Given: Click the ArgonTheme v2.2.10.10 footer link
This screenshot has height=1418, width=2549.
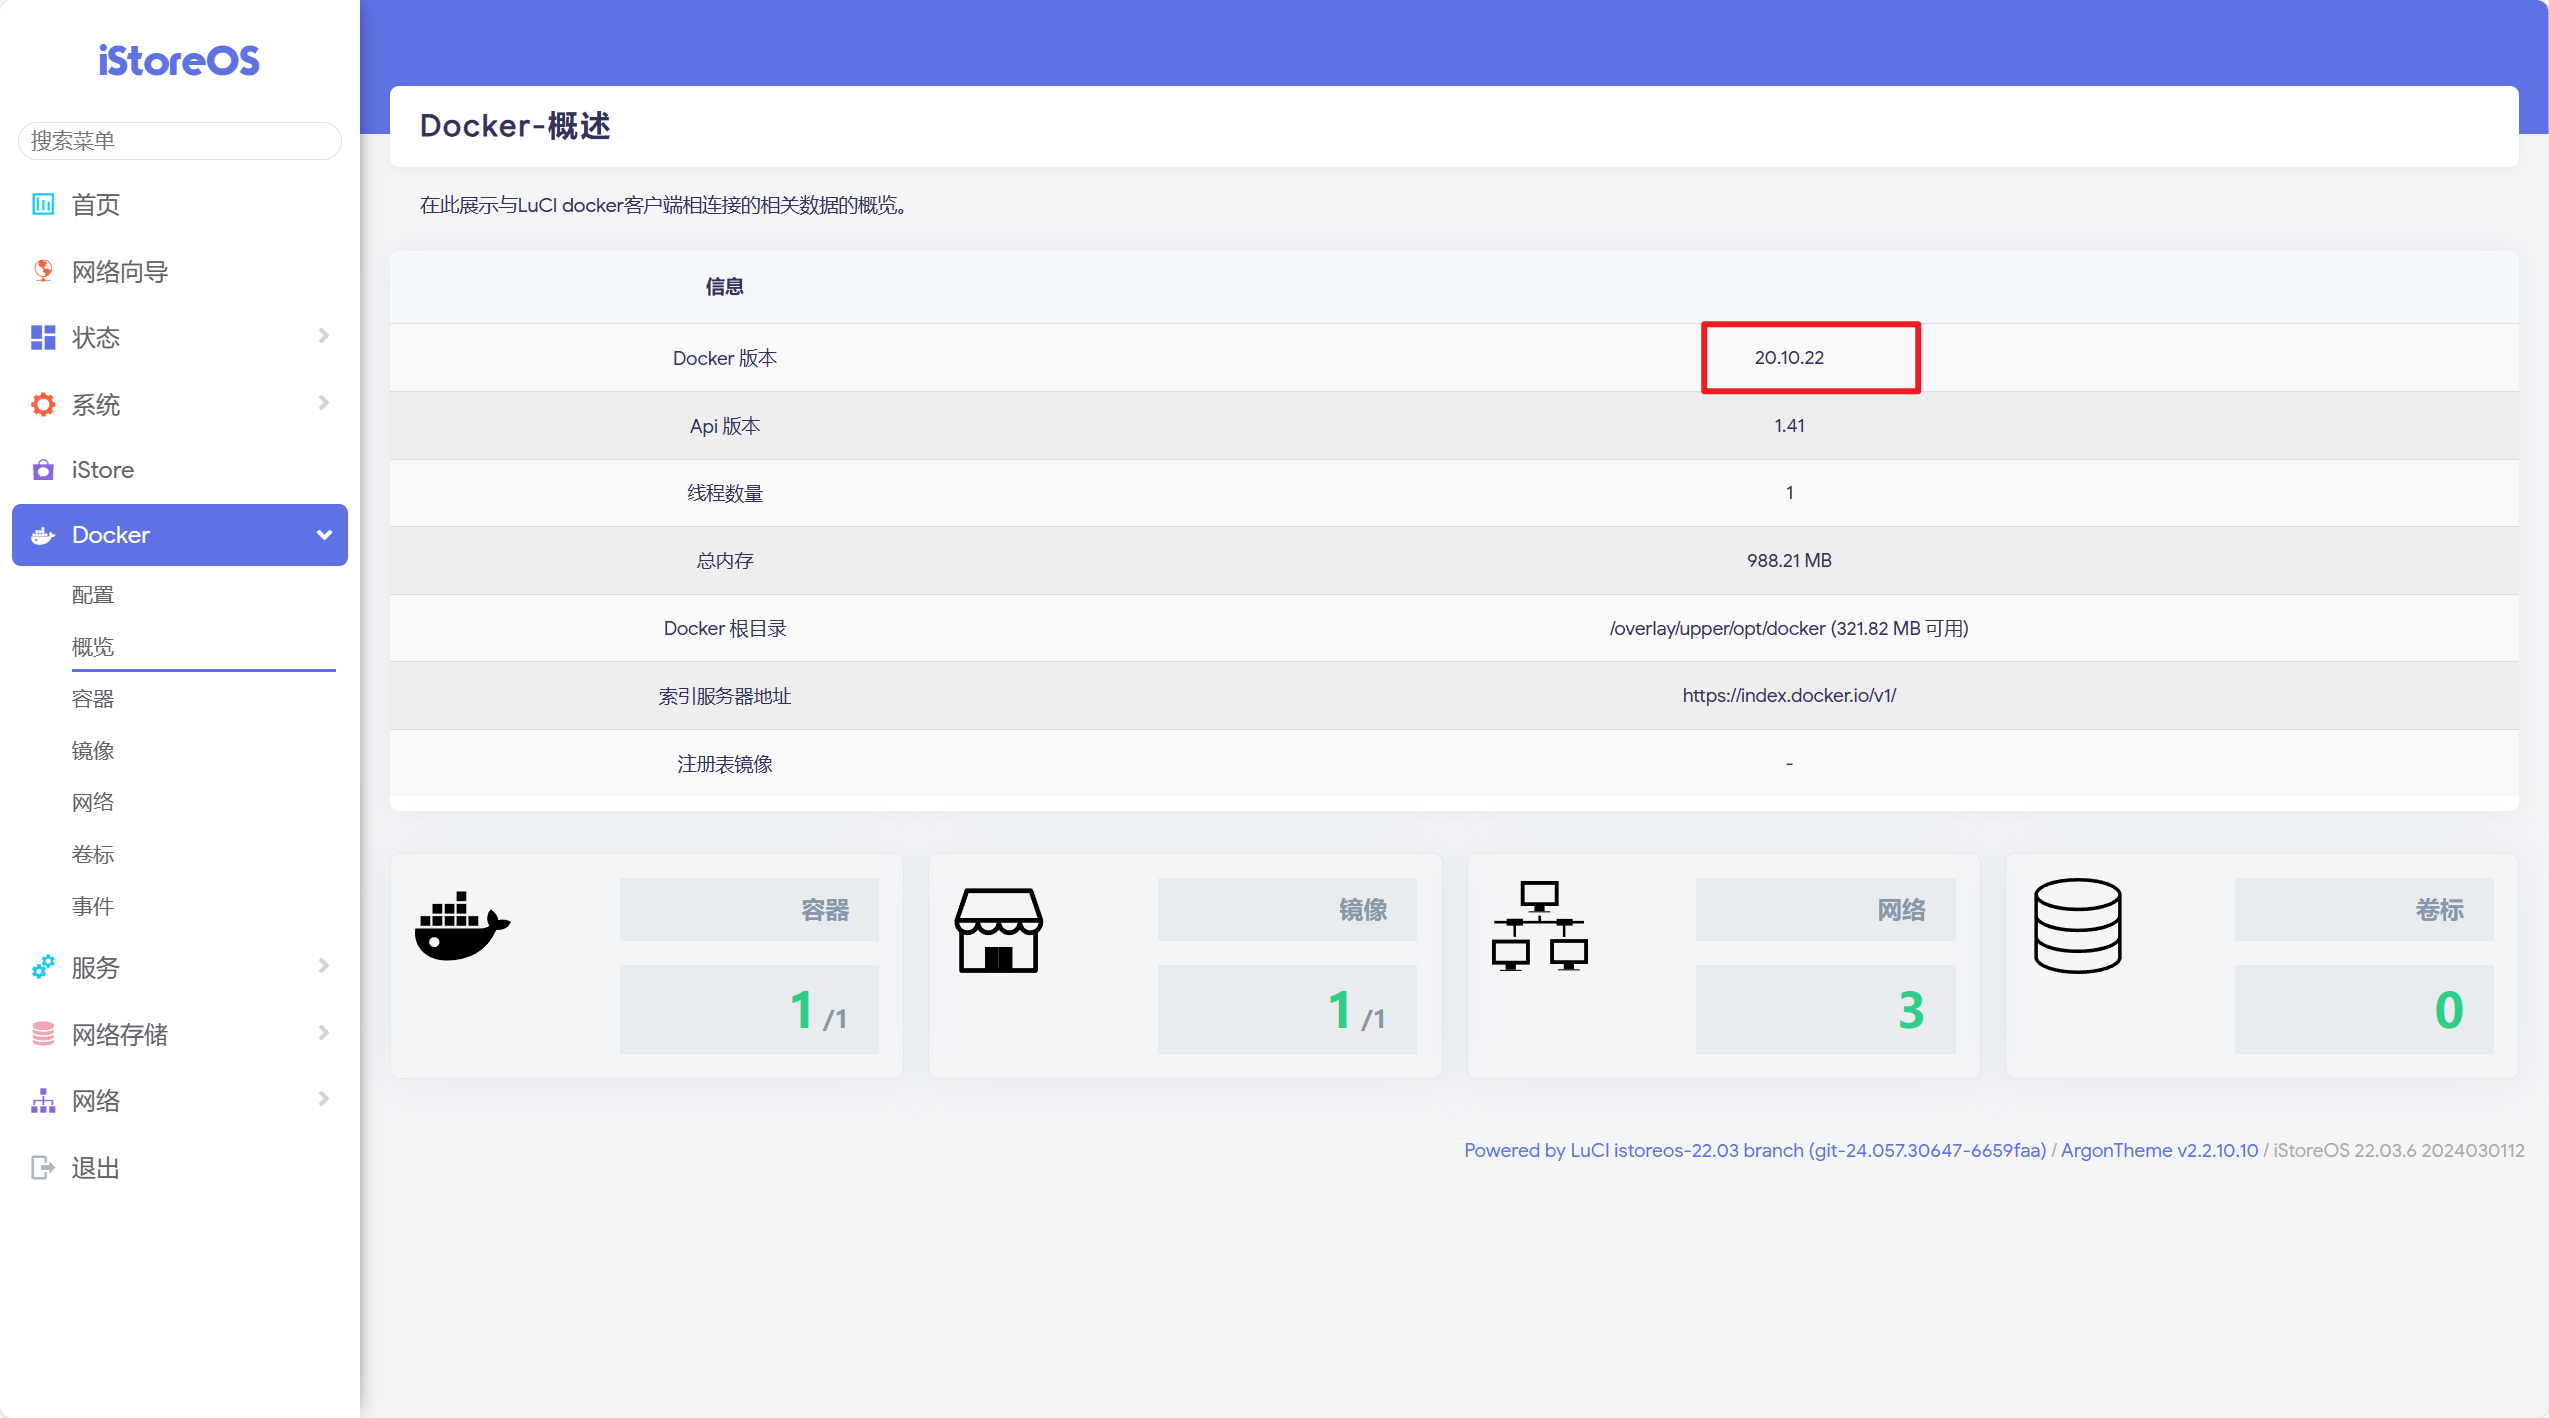Looking at the screenshot, I should pyautogui.click(x=2158, y=1150).
